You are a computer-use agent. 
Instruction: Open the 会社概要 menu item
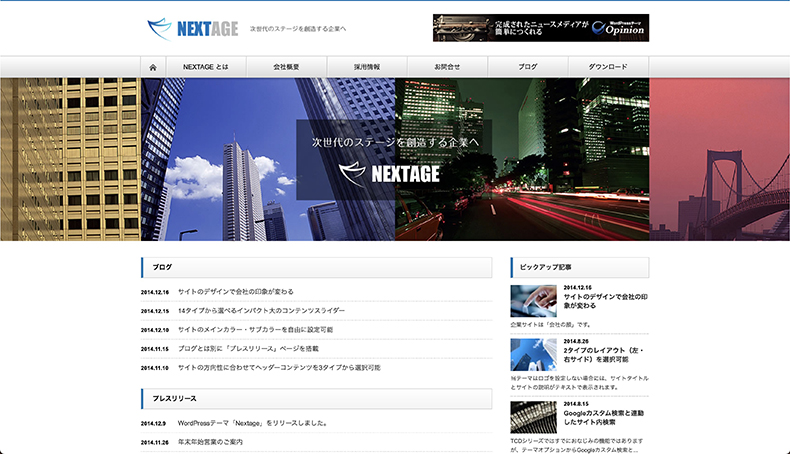286,67
